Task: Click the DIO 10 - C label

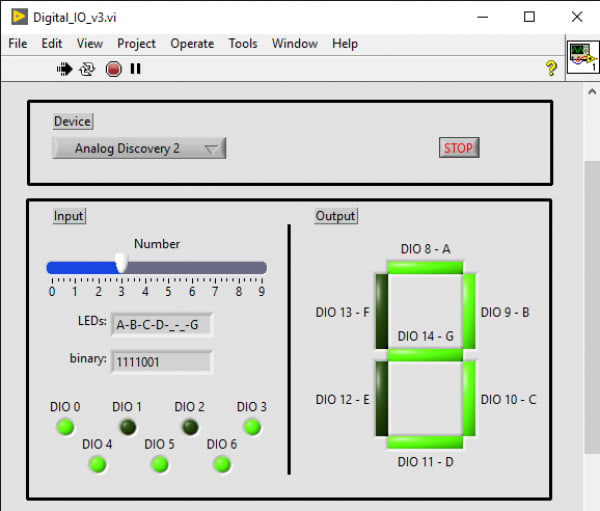Action: (508, 400)
